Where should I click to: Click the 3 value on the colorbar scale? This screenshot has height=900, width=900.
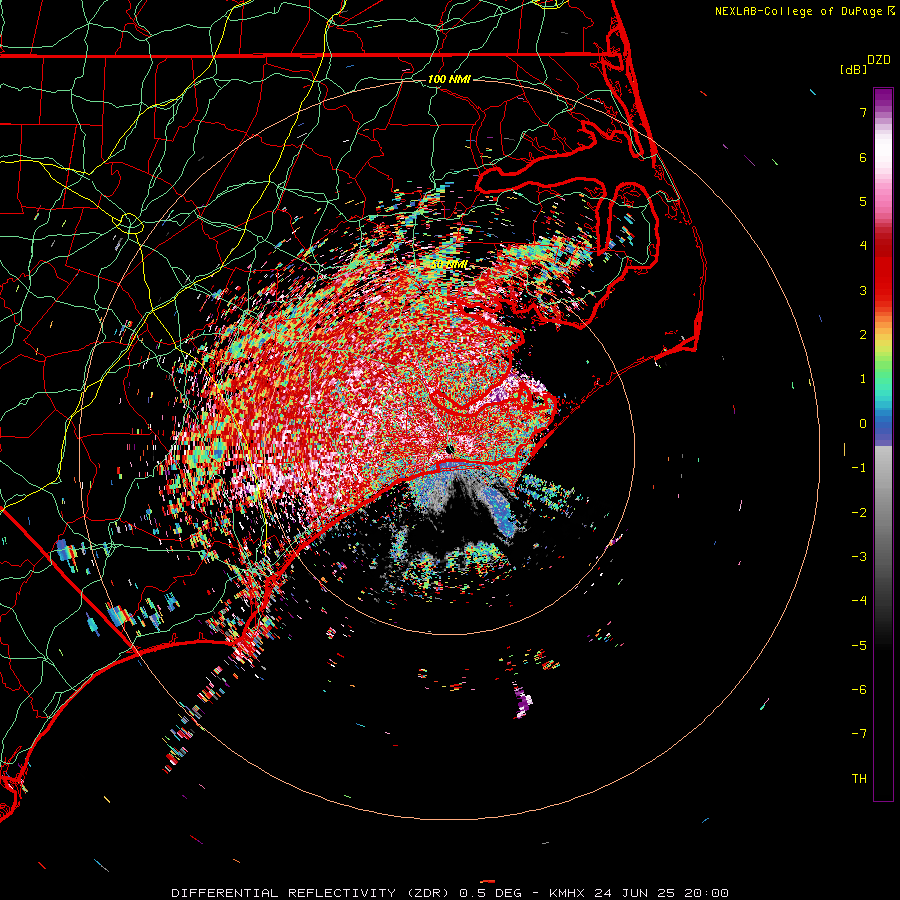(x=863, y=290)
